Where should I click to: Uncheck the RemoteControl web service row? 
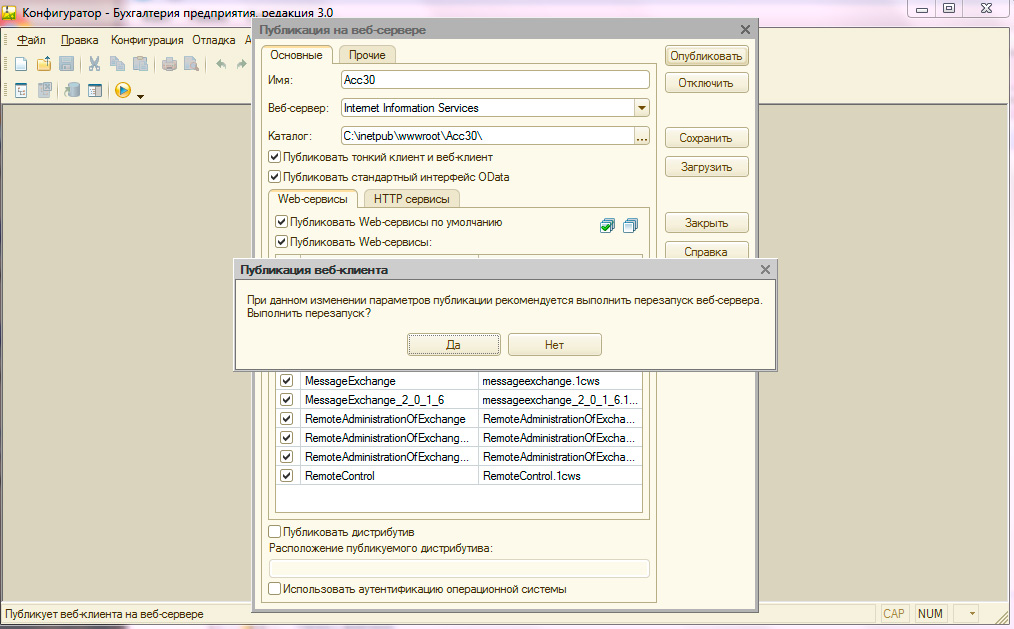coord(286,476)
